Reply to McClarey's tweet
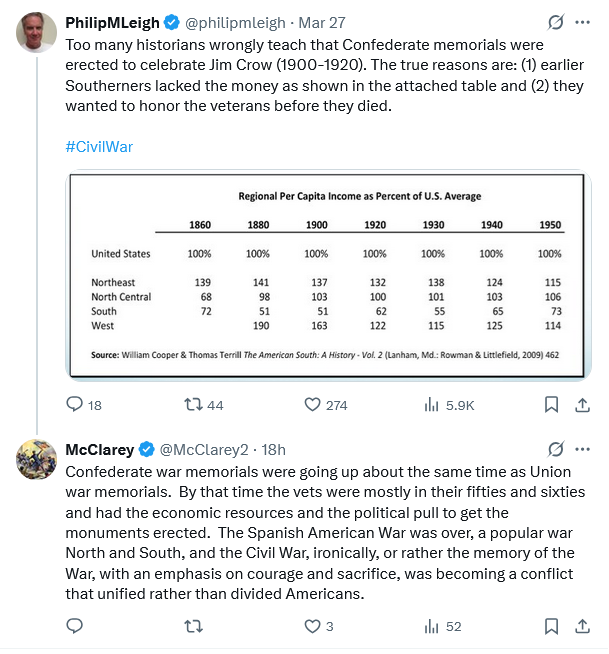This screenshot has width=609, height=654. coord(75,626)
